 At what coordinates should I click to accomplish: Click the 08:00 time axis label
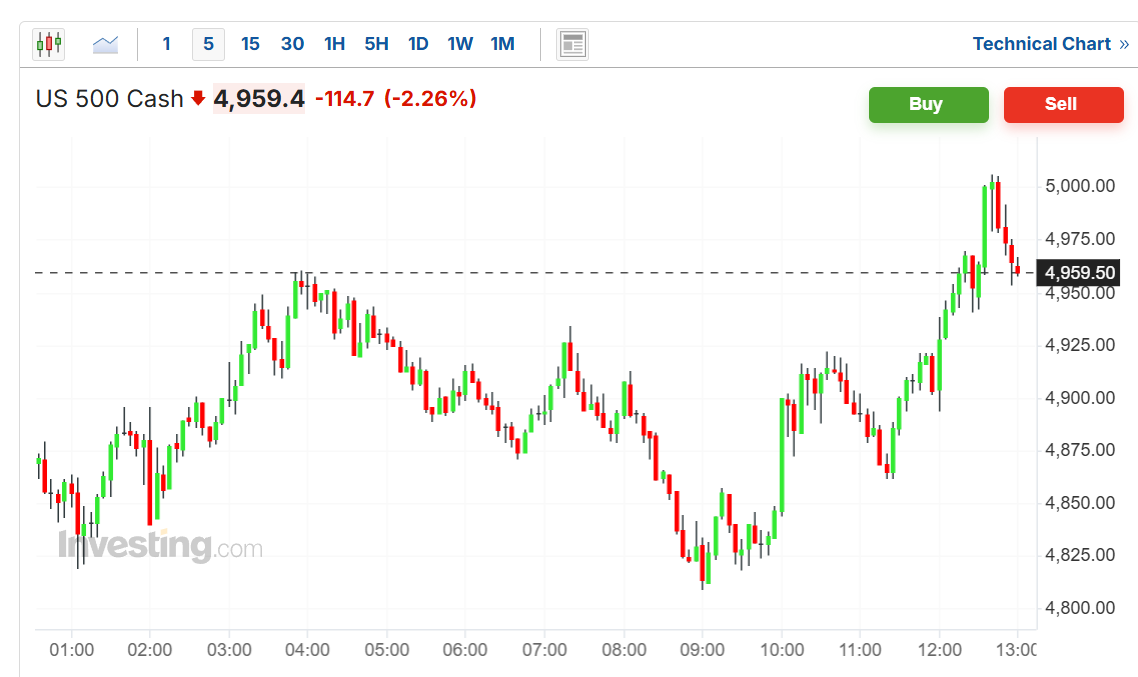(623, 650)
